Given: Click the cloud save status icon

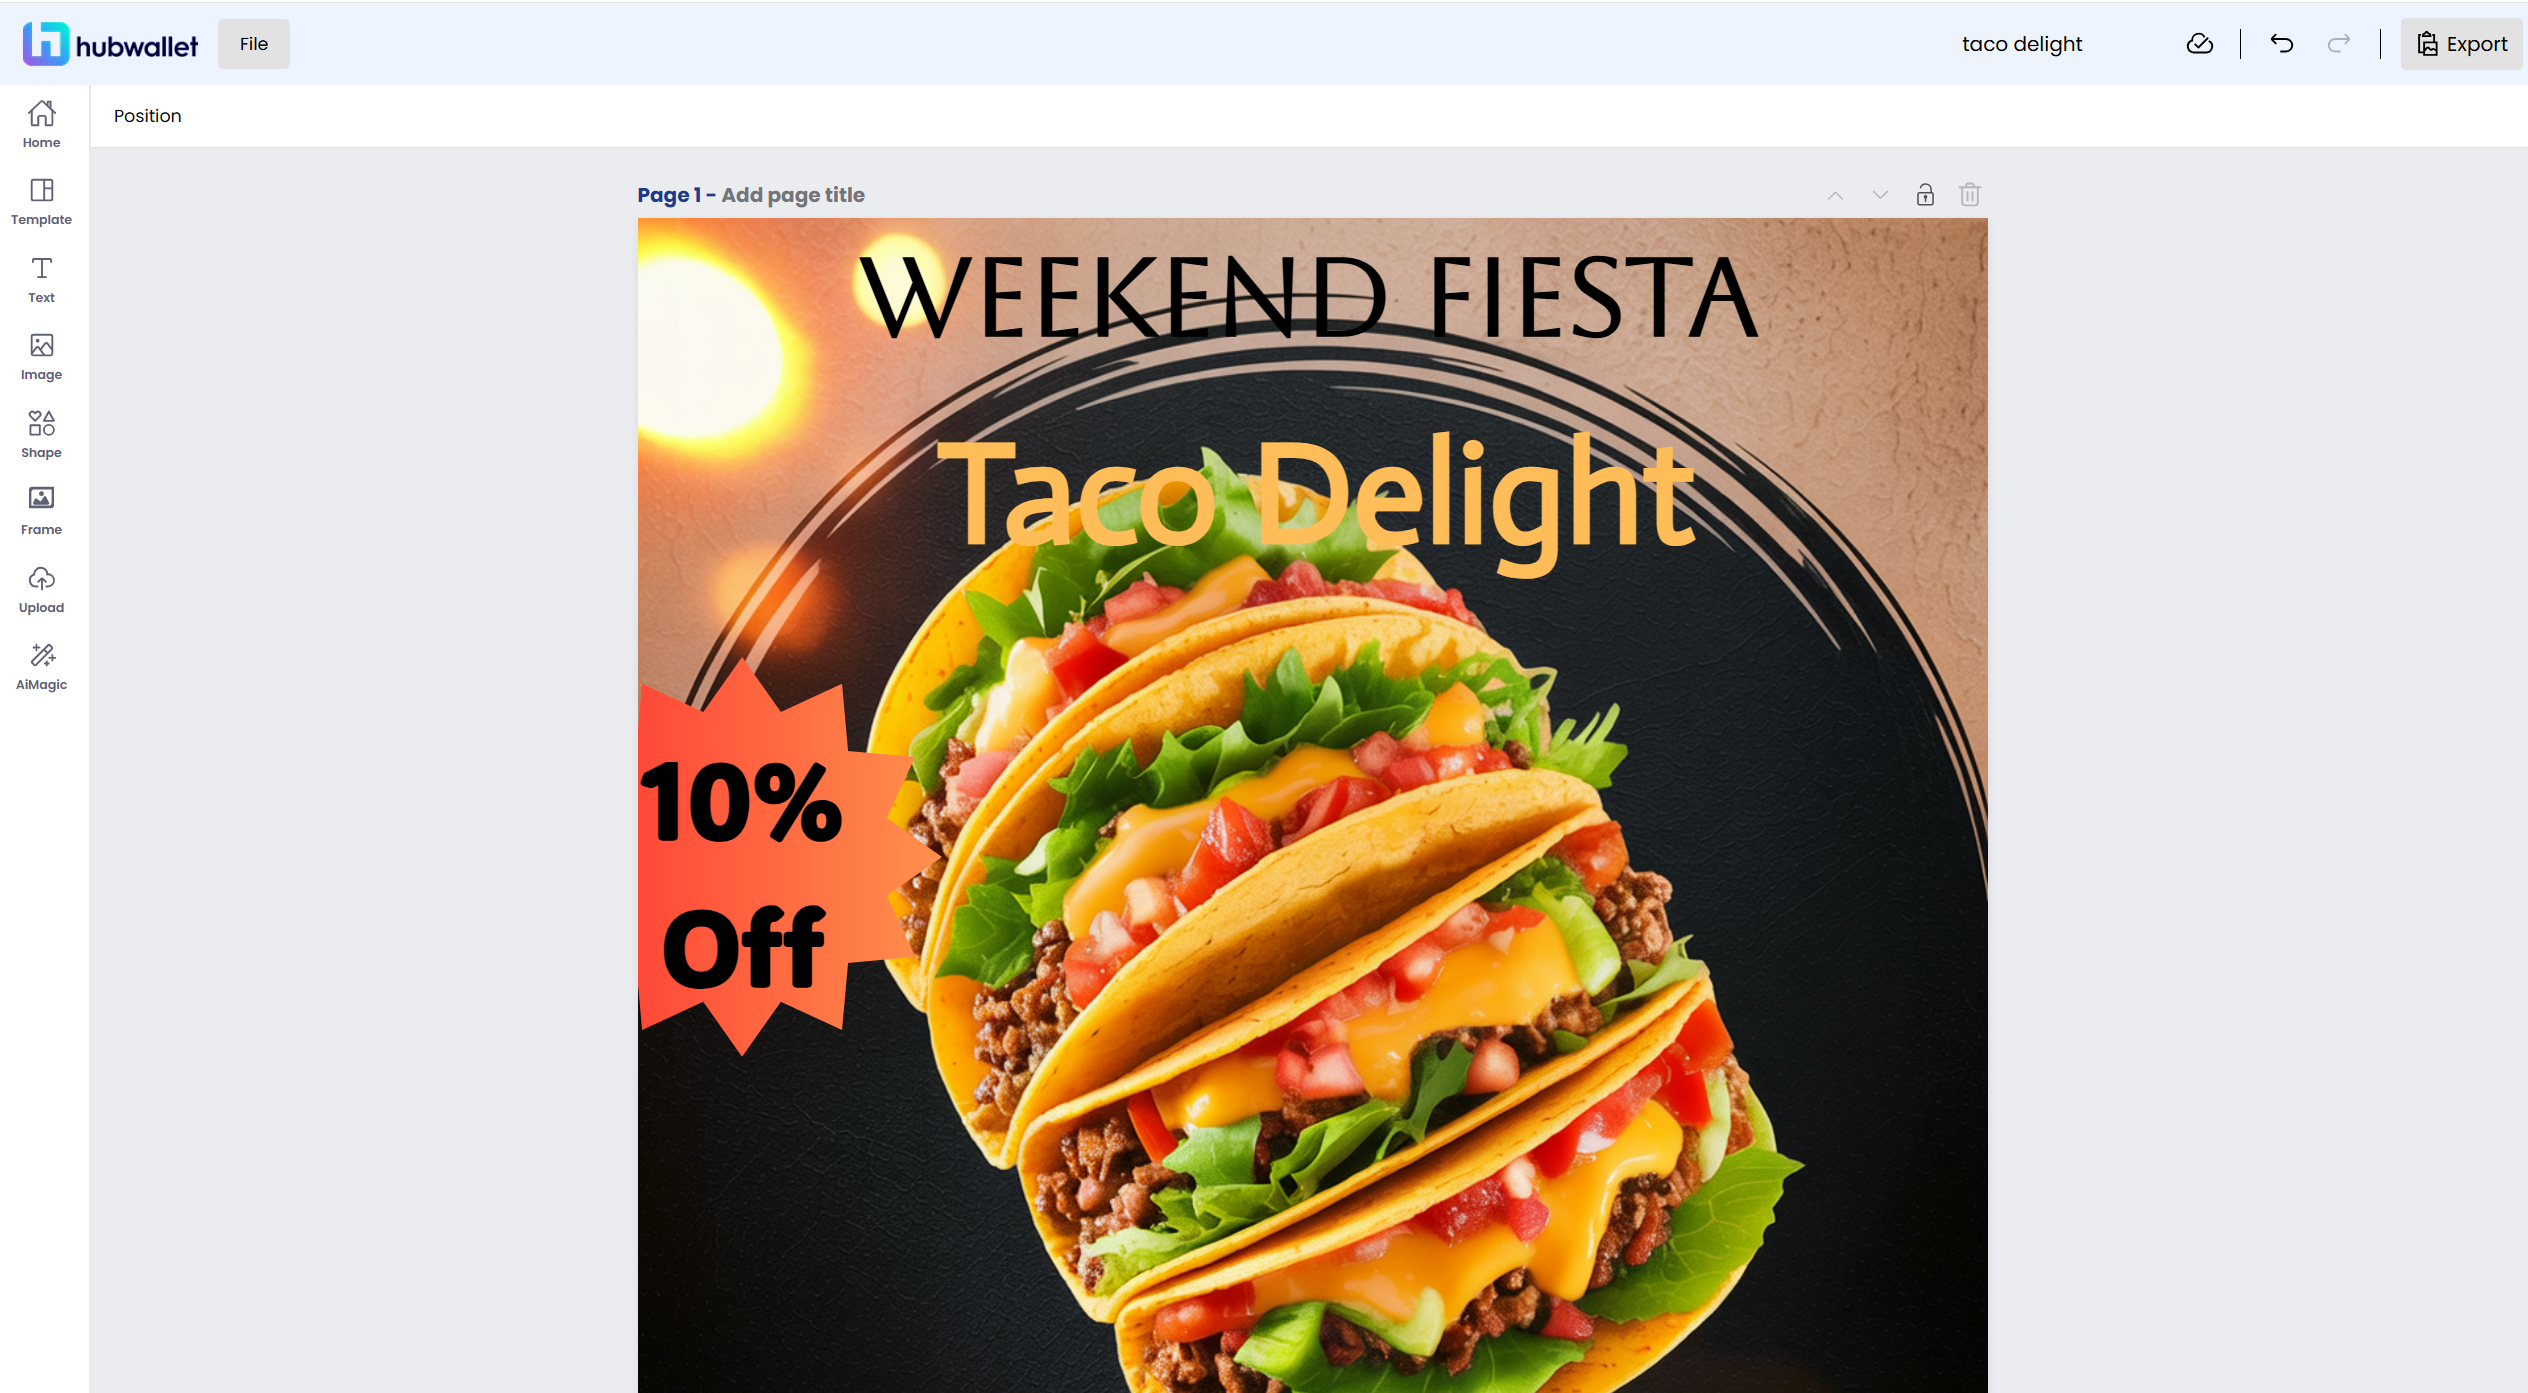Looking at the screenshot, I should pyautogui.click(x=2200, y=44).
